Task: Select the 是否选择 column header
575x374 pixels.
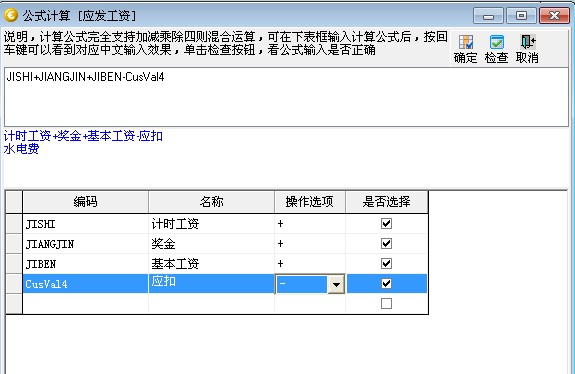Action: point(387,202)
